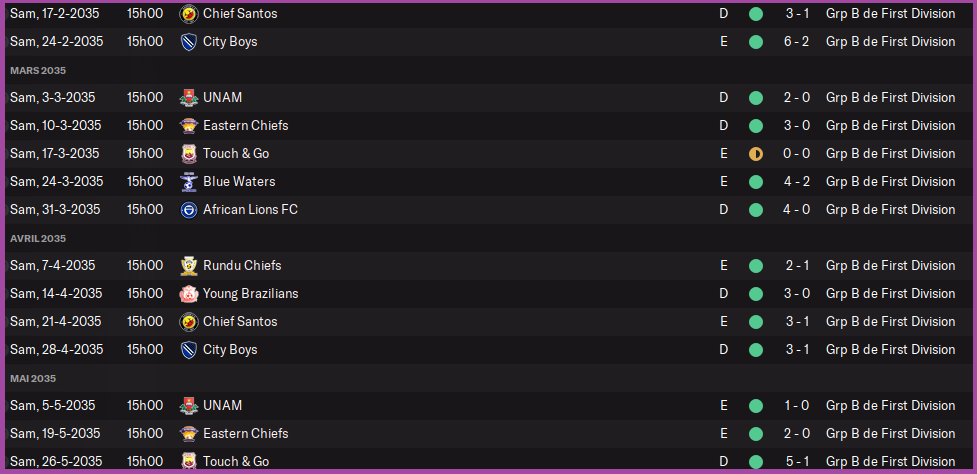This screenshot has width=977, height=474.
Task: Click Rundu Chiefs club badge
Action: point(188,266)
